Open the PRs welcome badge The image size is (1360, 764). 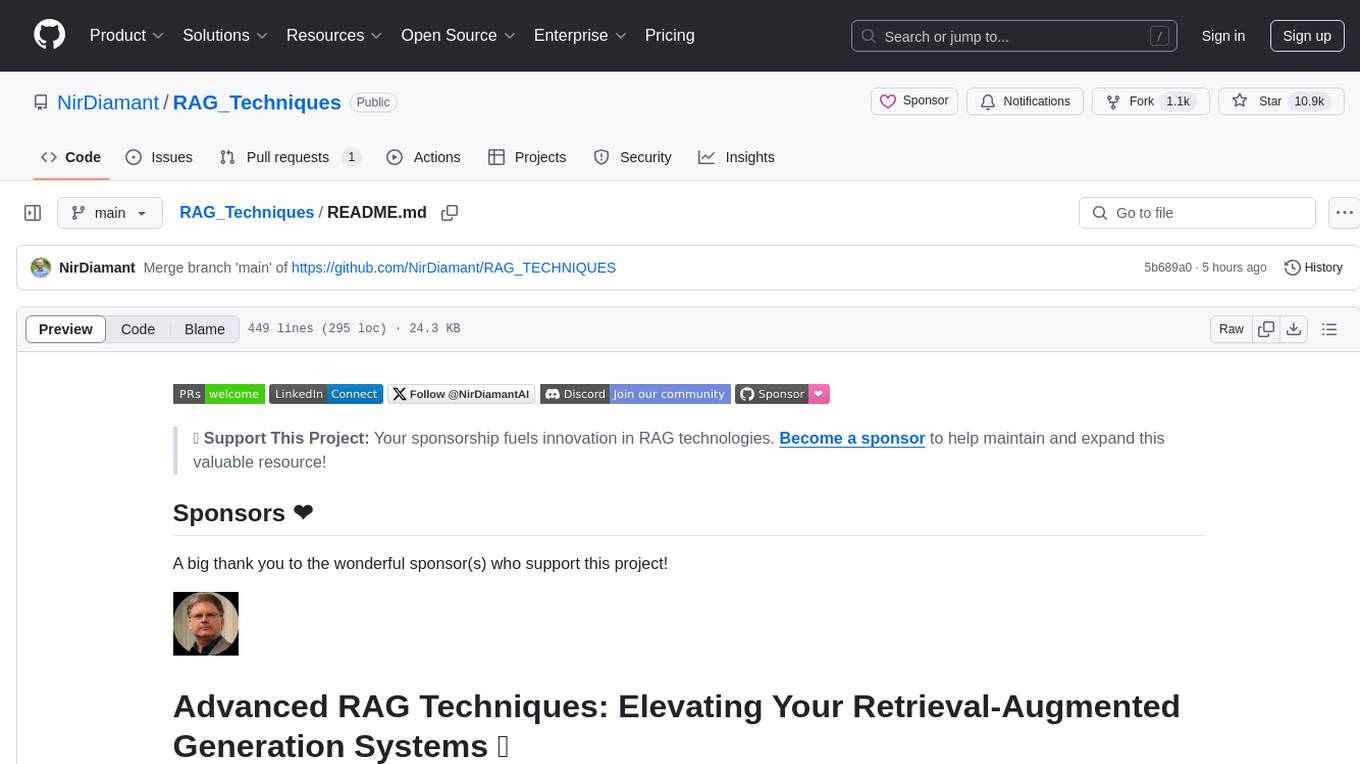[x=219, y=394]
